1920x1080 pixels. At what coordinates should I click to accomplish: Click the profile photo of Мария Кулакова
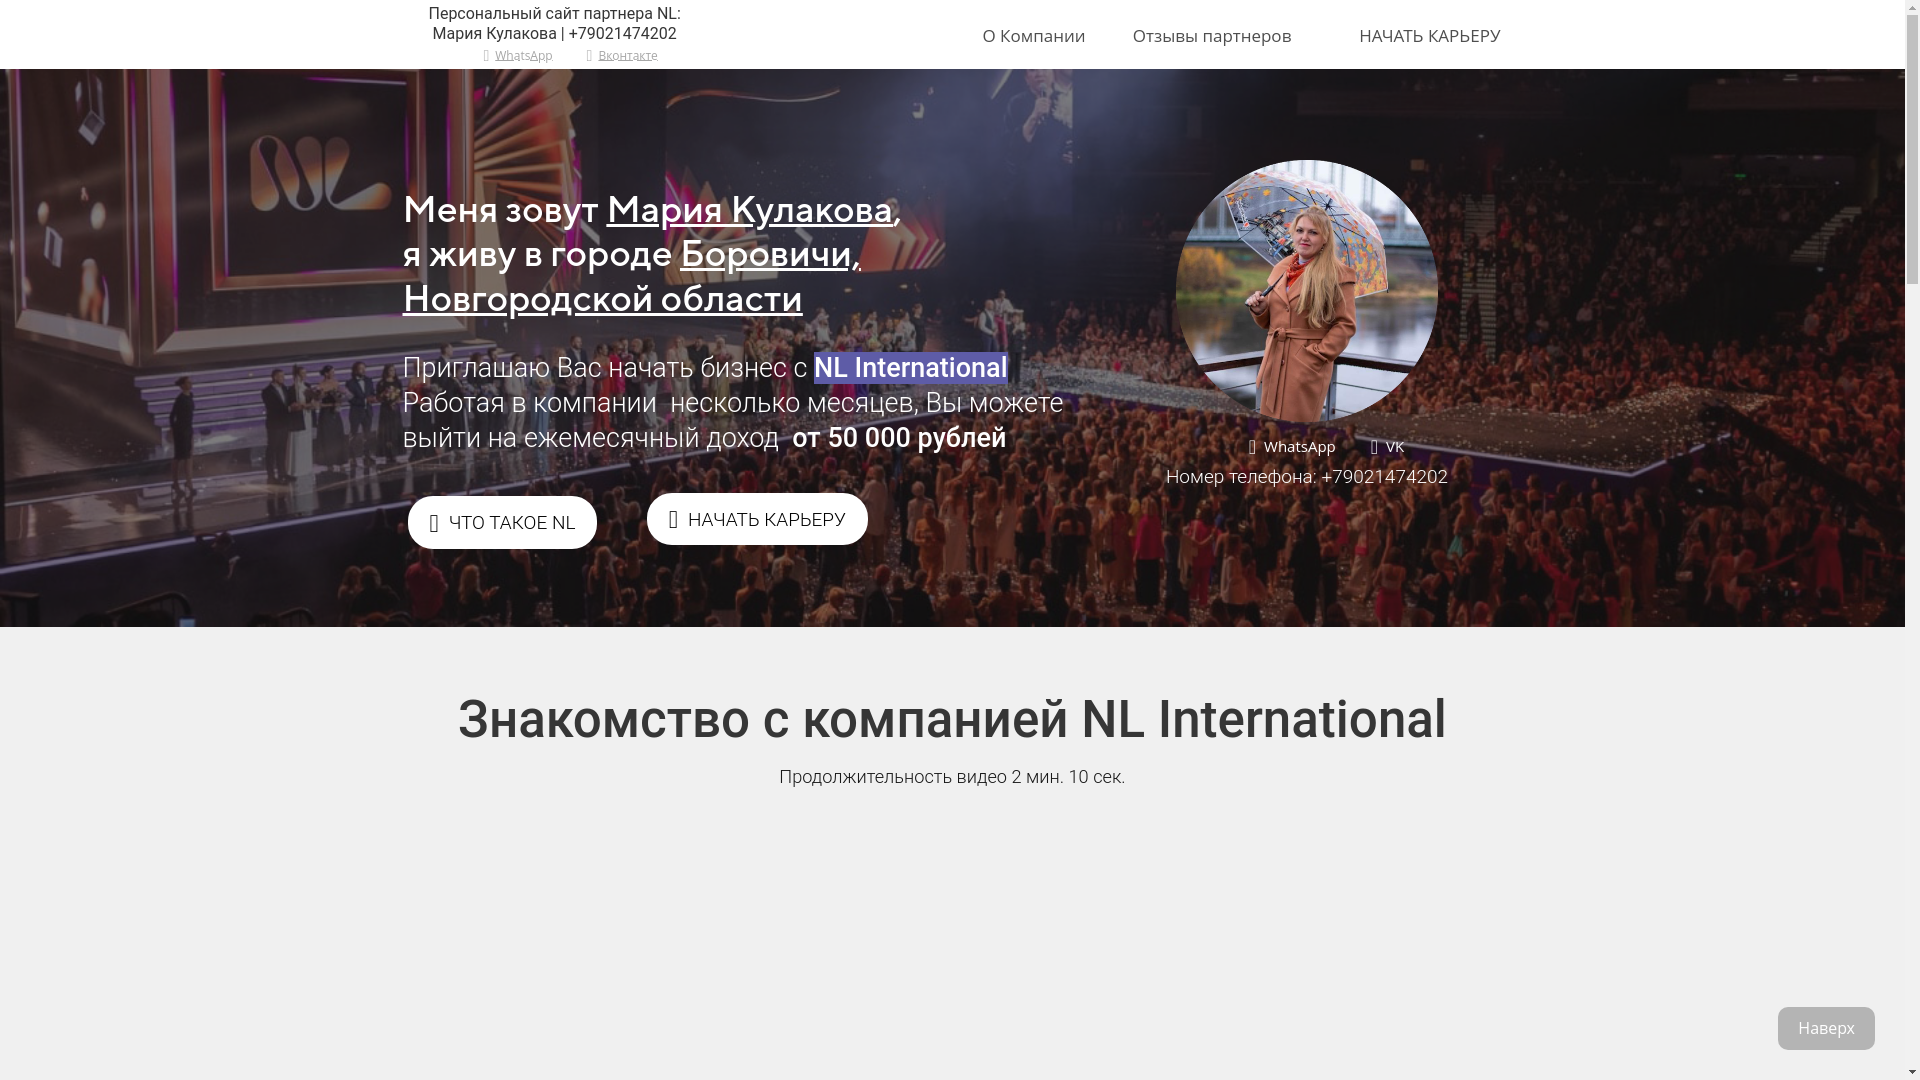click(x=1306, y=291)
